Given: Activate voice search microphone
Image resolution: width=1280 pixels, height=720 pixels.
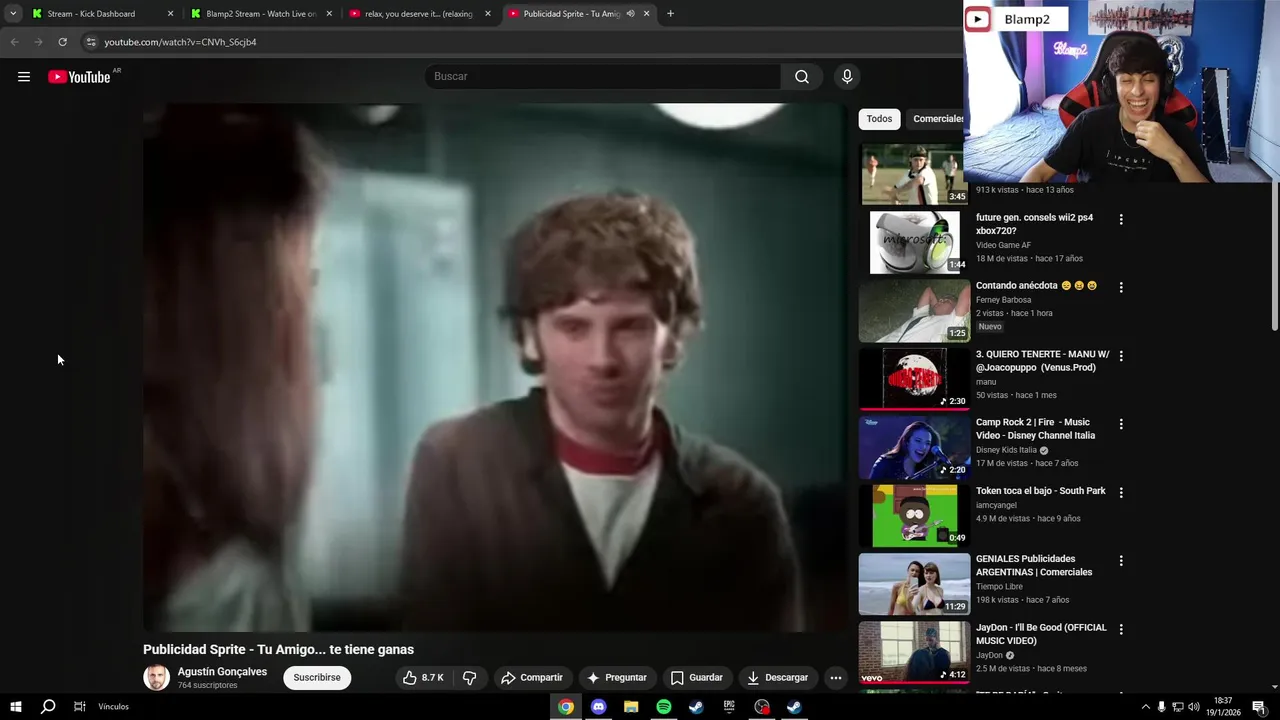Looking at the screenshot, I should tap(847, 76).
